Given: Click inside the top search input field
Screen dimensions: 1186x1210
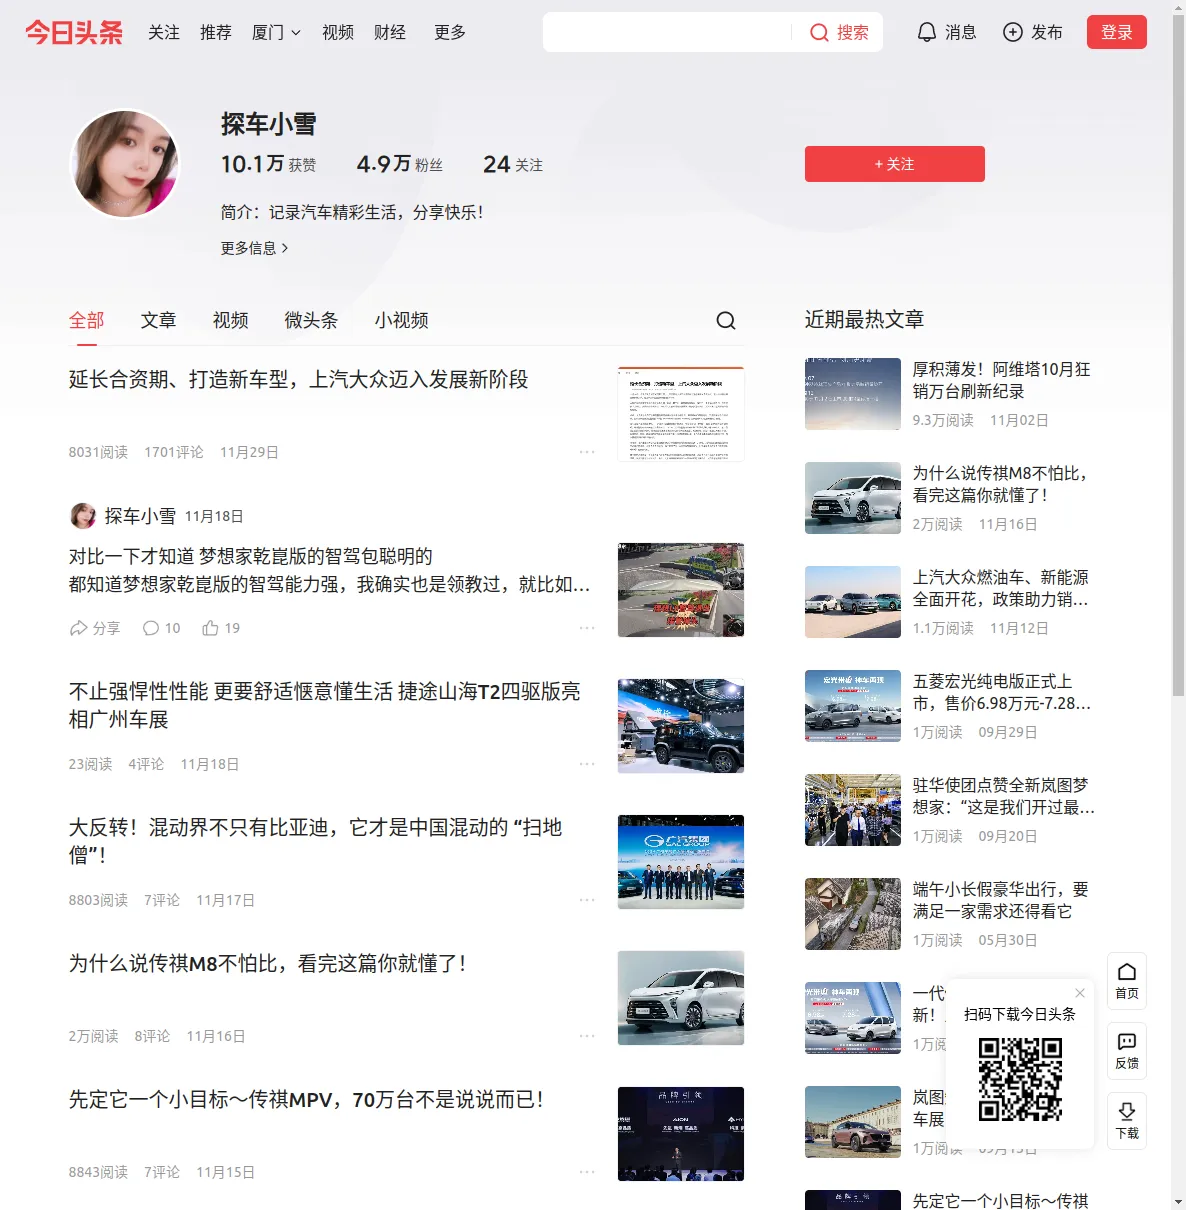Looking at the screenshot, I should (x=668, y=32).
